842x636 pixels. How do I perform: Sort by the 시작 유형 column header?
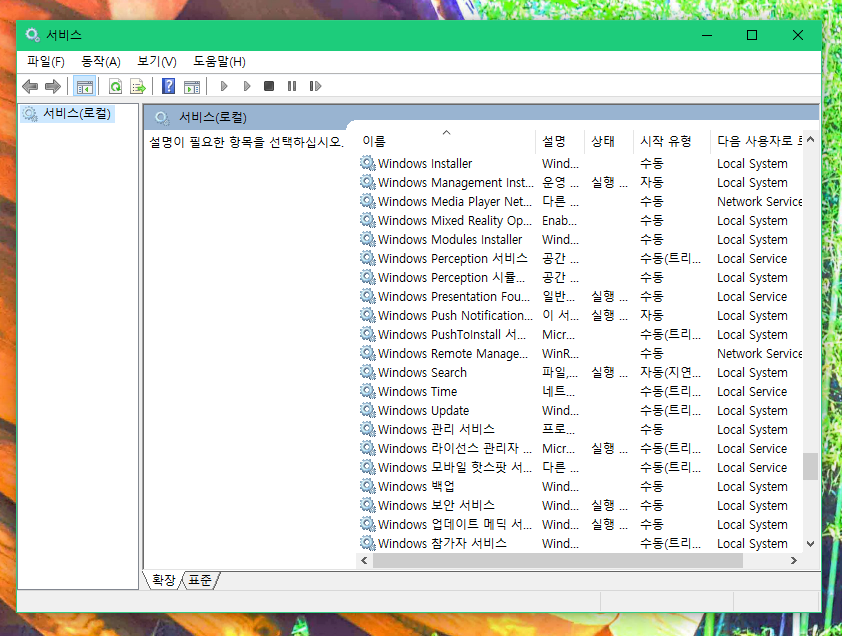[x=671, y=141]
